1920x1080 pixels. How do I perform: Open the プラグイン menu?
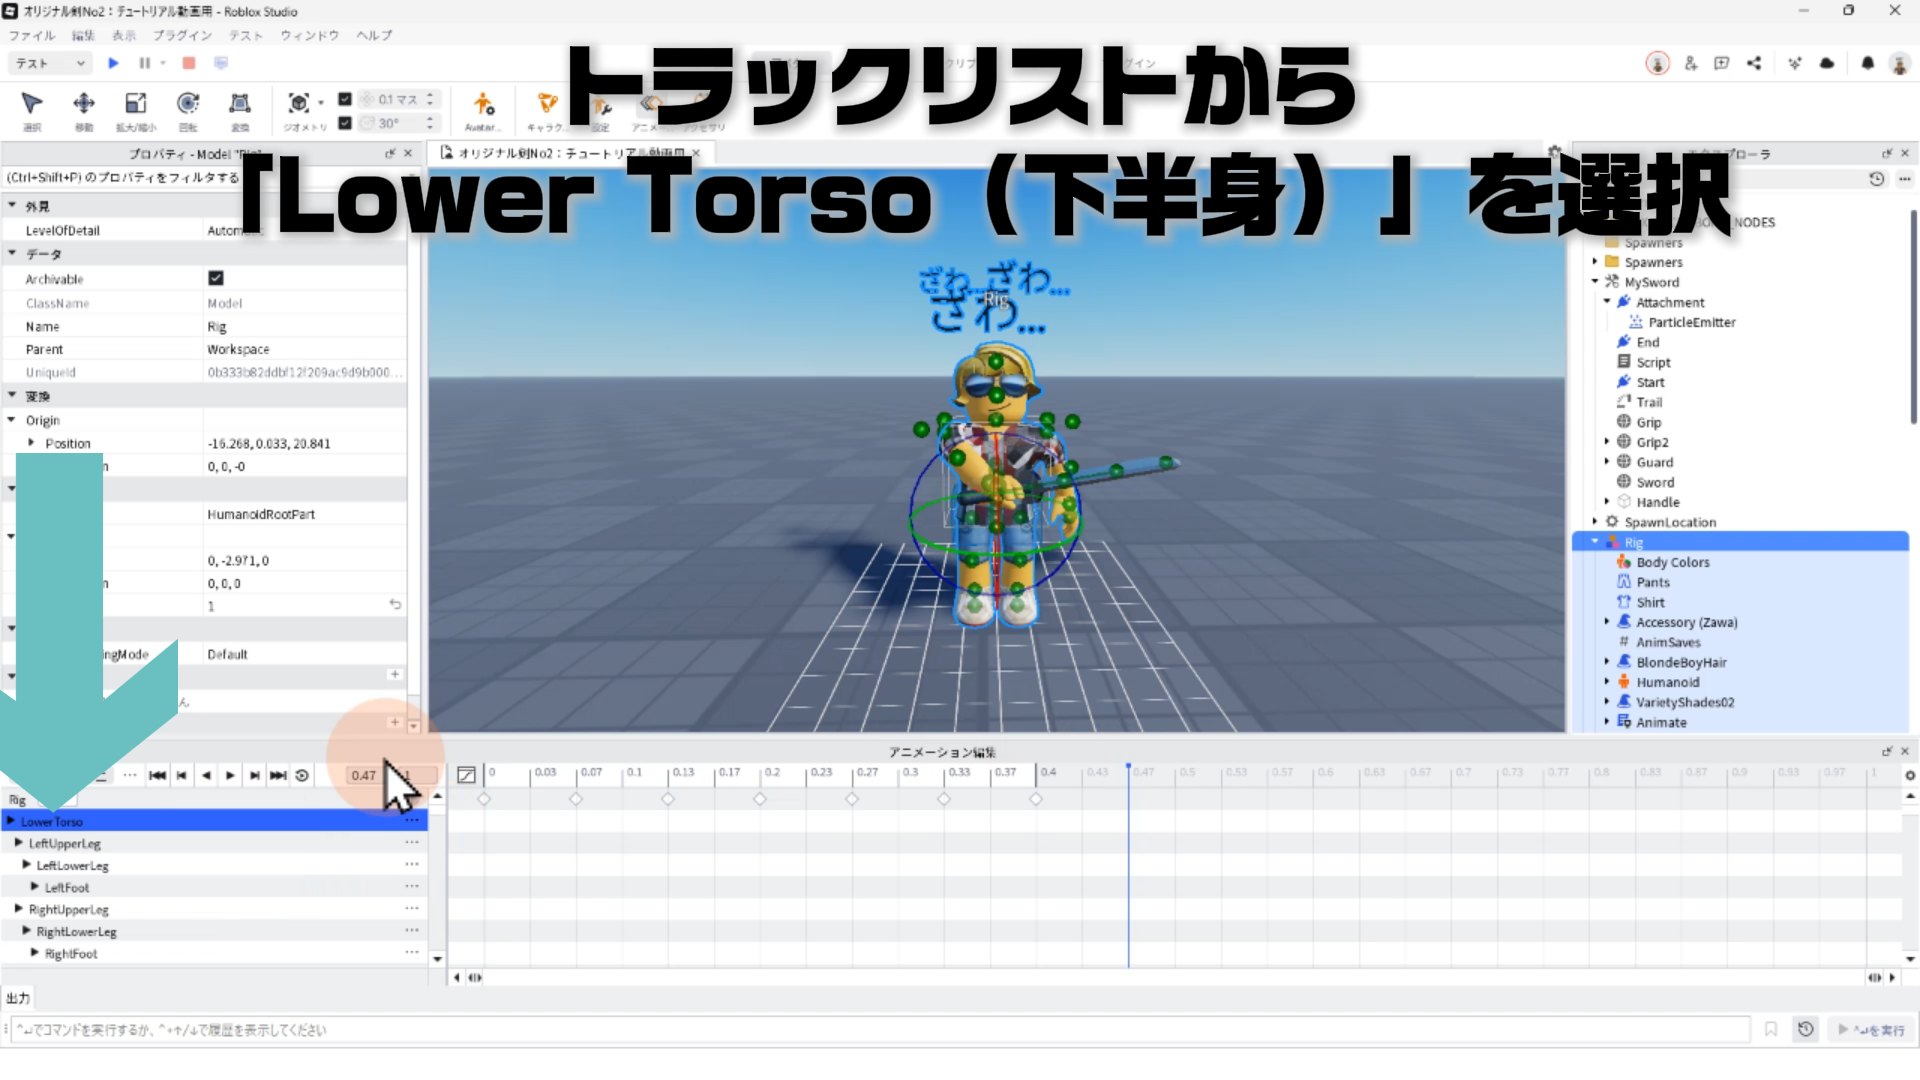click(182, 35)
